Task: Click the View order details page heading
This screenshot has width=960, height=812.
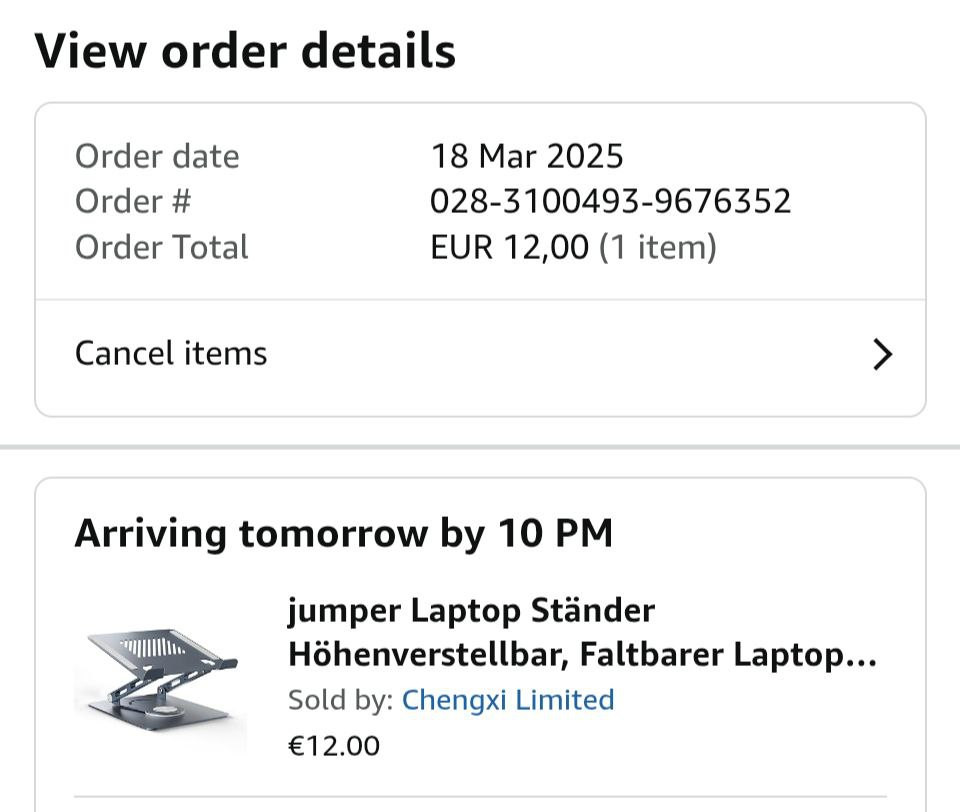Action: pyautogui.click(x=245, y=51)
